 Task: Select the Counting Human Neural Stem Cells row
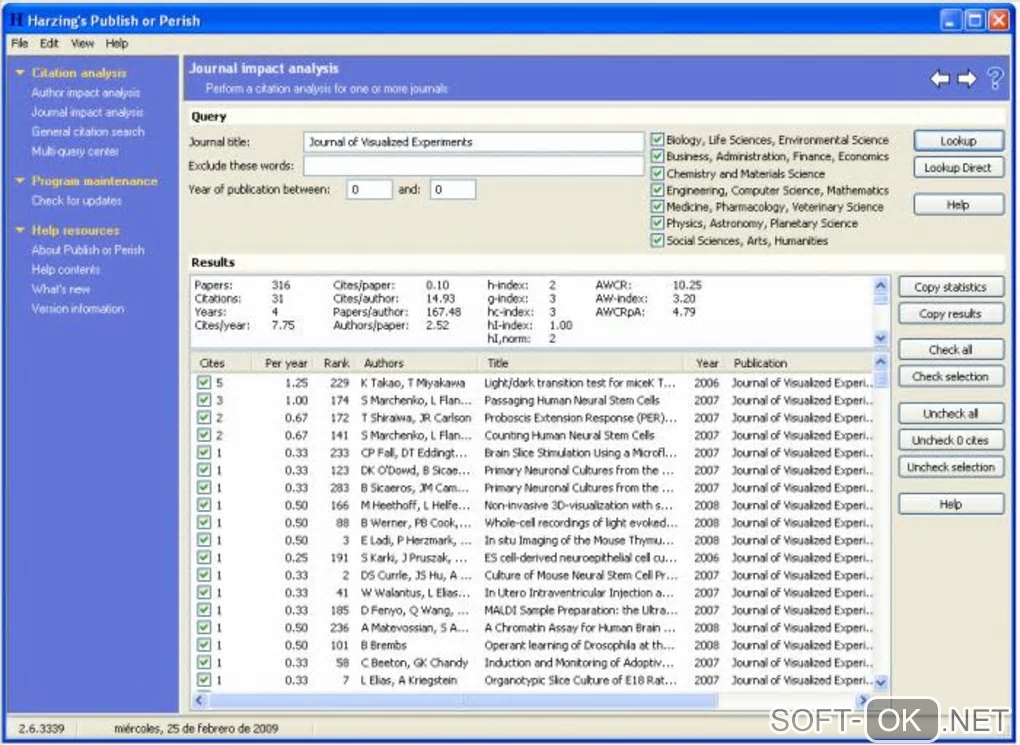pyautogui.click(x=533, y=435)
